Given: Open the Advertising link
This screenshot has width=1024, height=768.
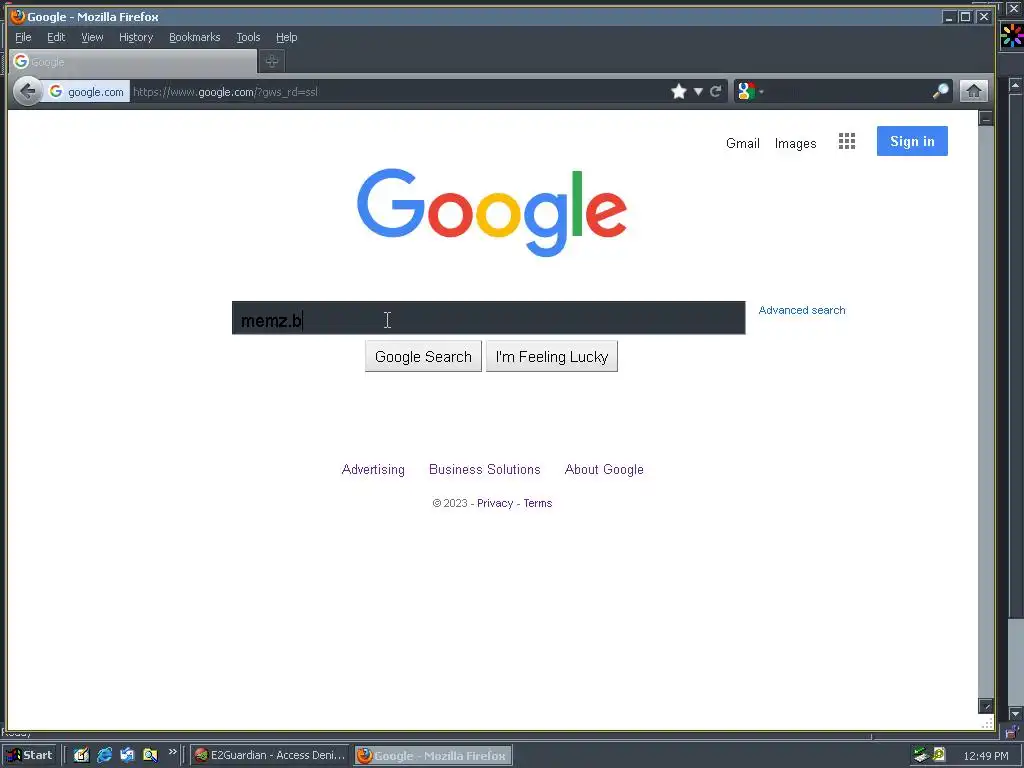Looking at the screenshot, I should (x=373, y=470).
